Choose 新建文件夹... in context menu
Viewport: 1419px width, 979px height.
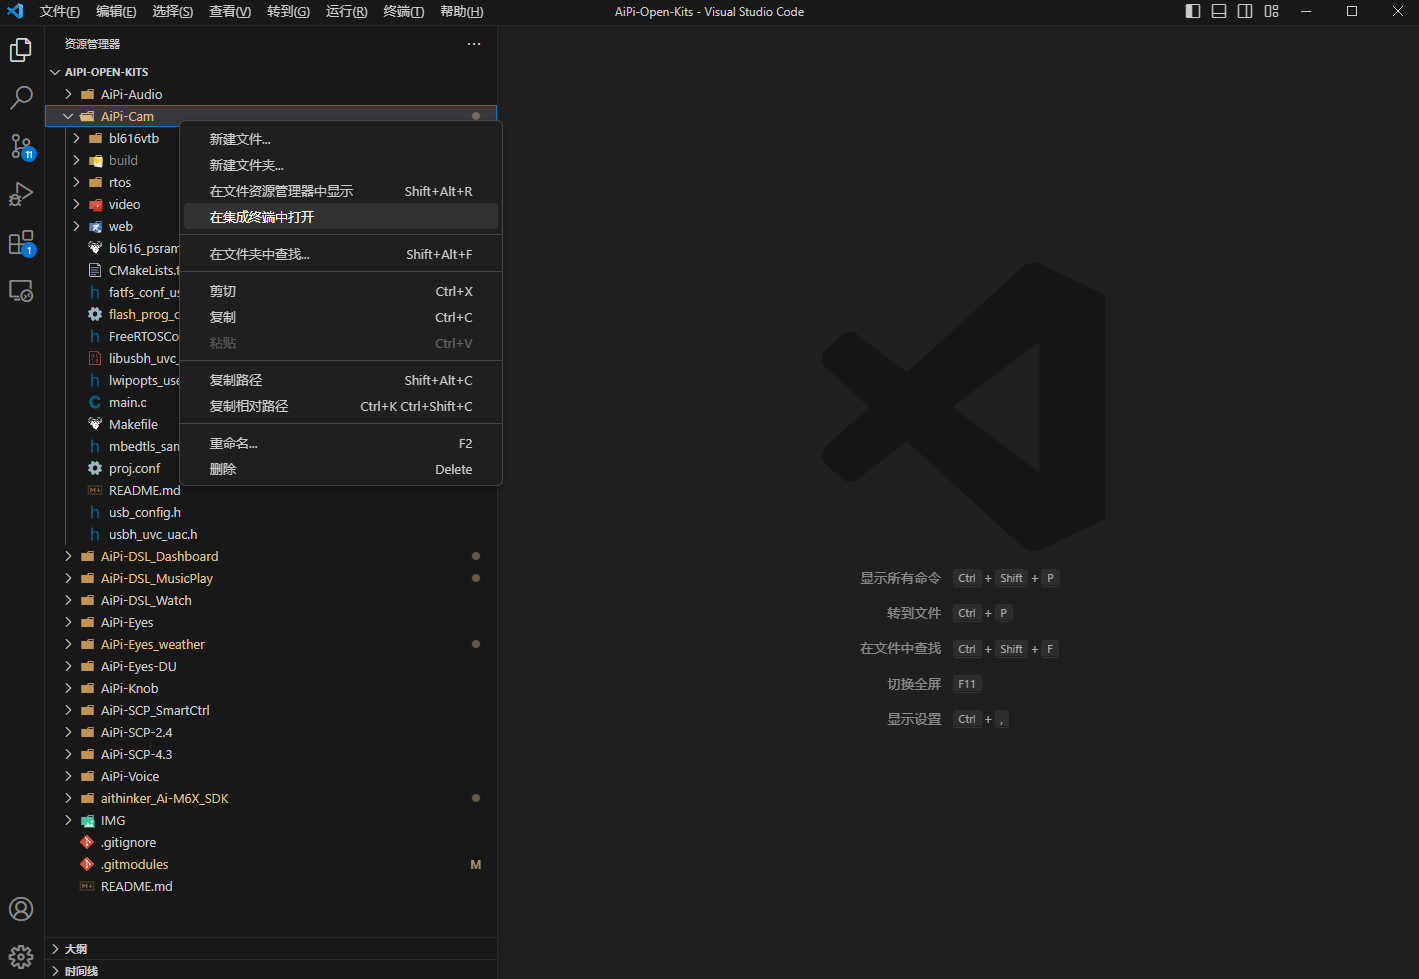click(341, 165)
